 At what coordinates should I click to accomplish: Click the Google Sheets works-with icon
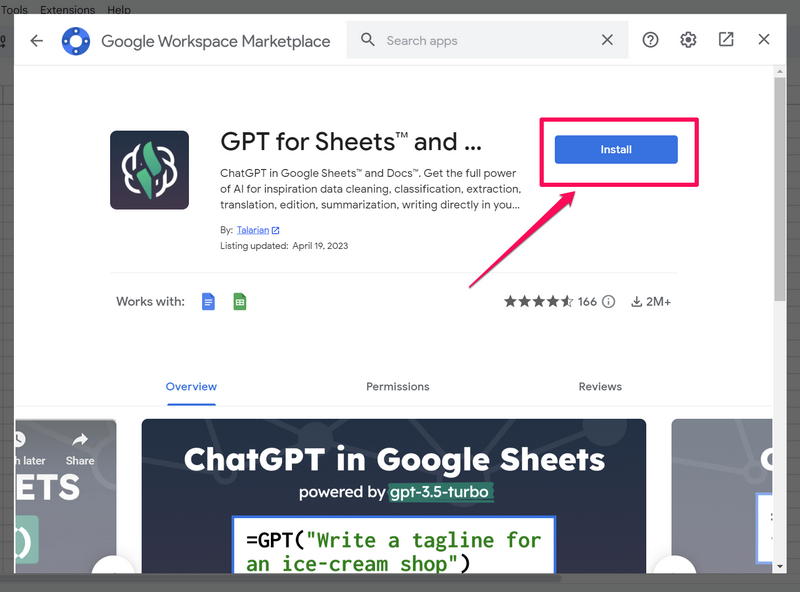tap(240, 301)
